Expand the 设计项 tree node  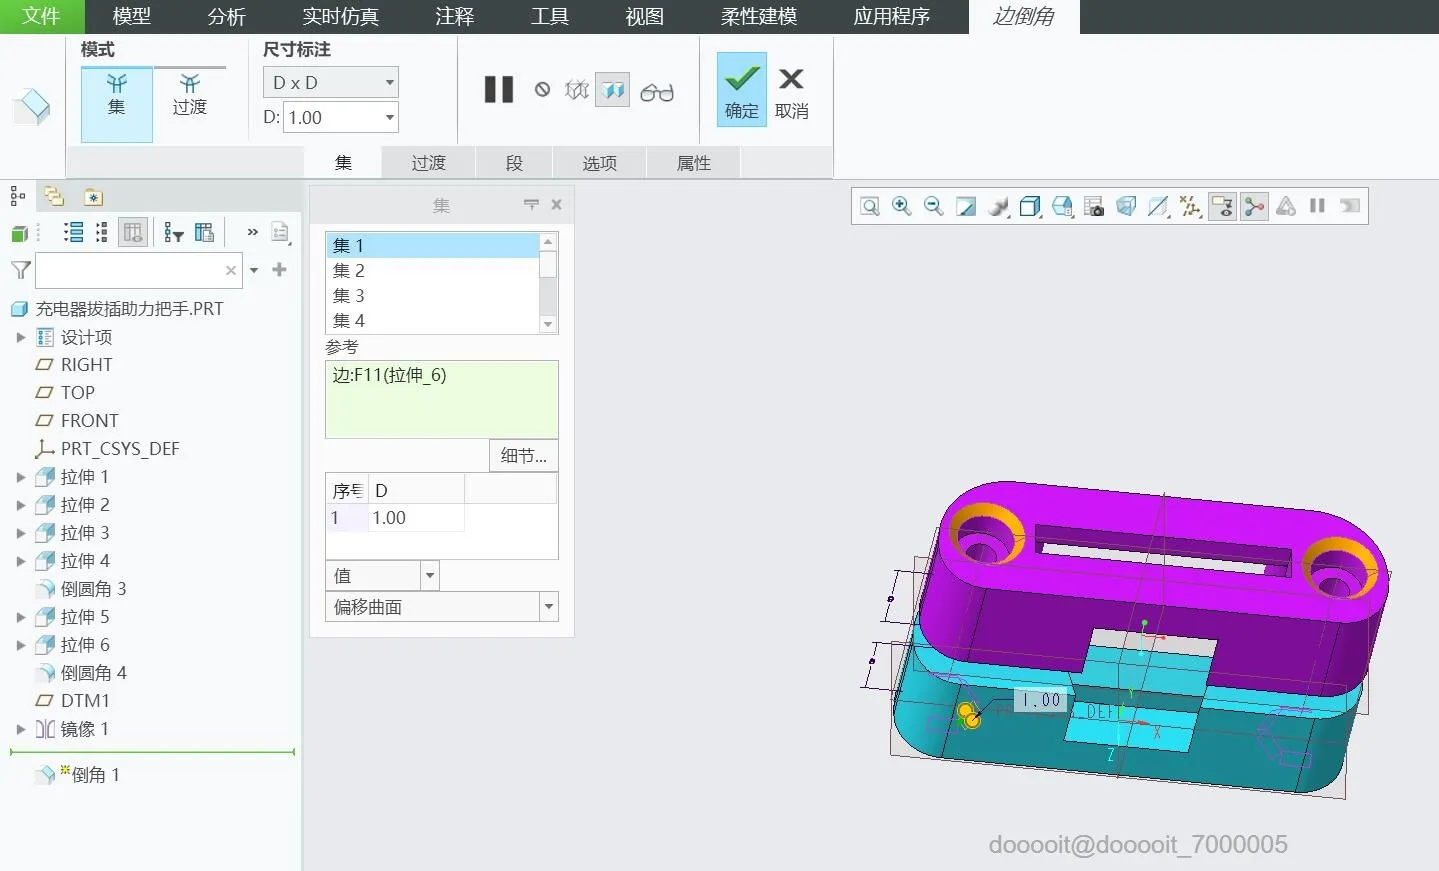[x=20, y=337]
